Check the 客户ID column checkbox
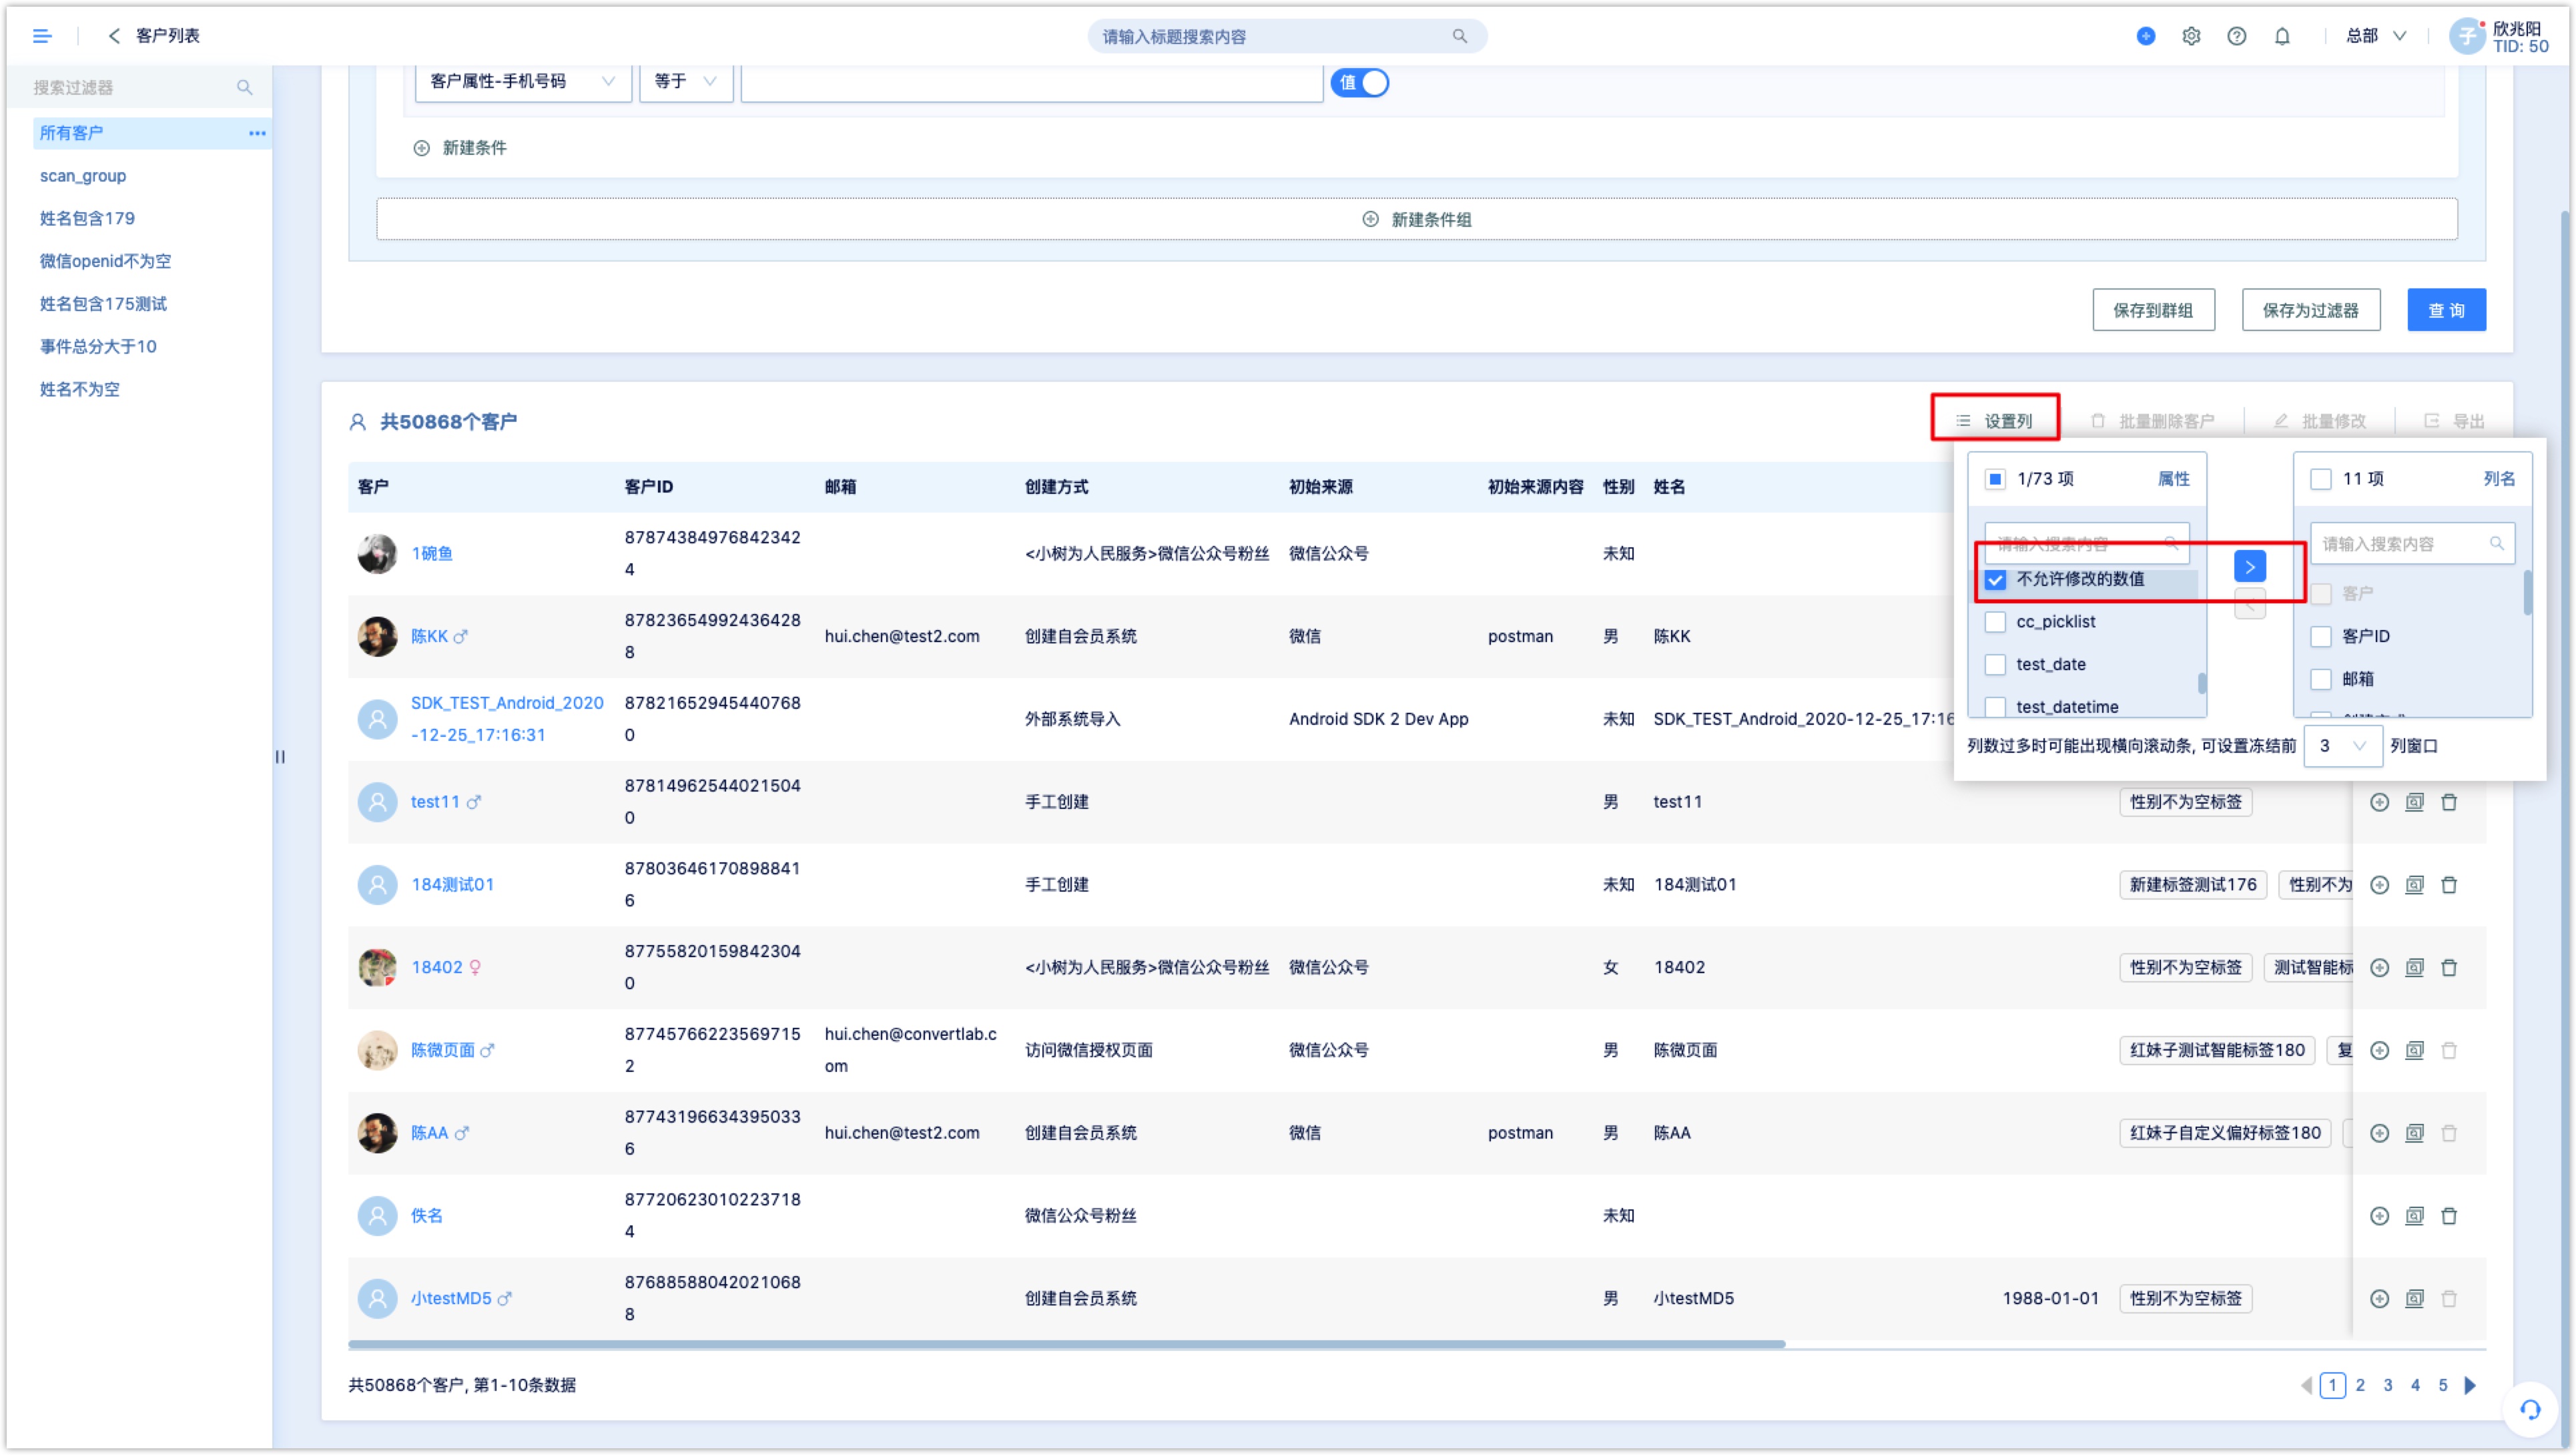The height and width of the screenshot is (1455, 2576). point(2320,637)
